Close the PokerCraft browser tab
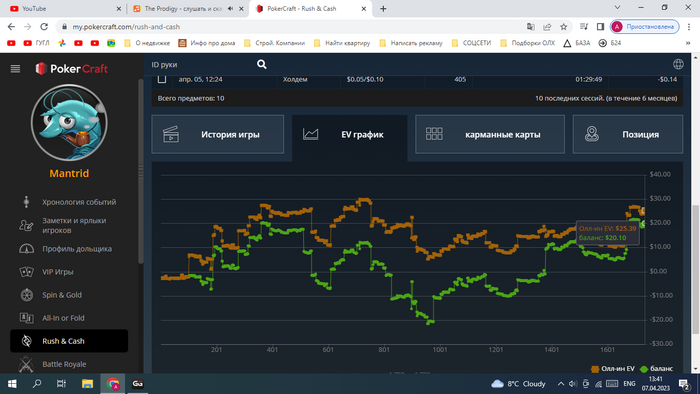The image size is (700, 394). pos(364,8)
